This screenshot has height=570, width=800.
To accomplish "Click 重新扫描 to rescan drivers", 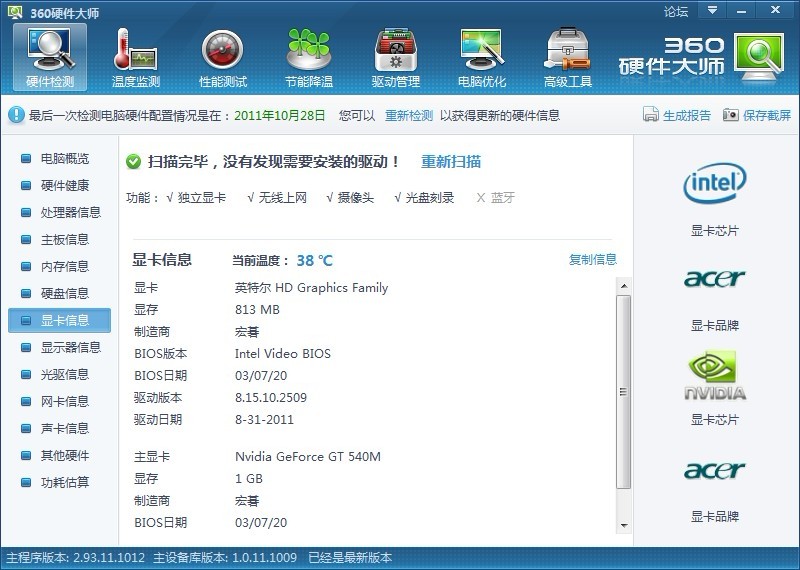I will coord(451,162).
